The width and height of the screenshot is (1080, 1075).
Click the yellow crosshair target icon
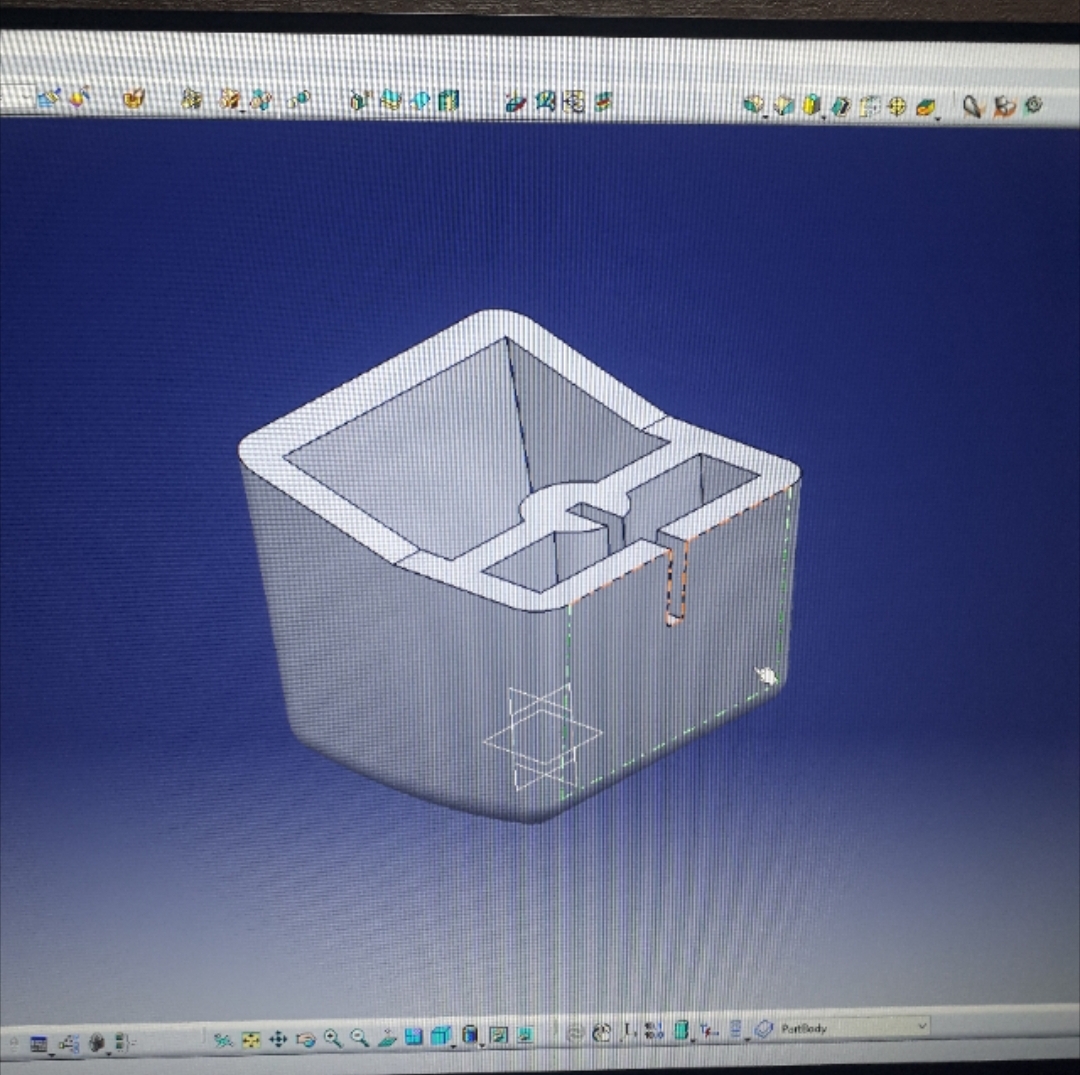(897, 107)
